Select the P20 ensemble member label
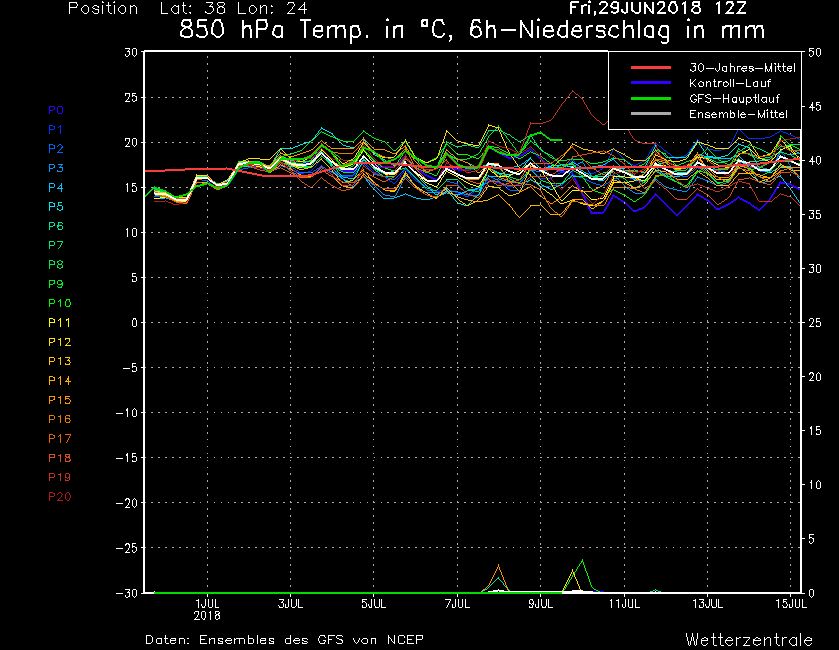Viewport: 839px width, 650px height. coord(58,496)
